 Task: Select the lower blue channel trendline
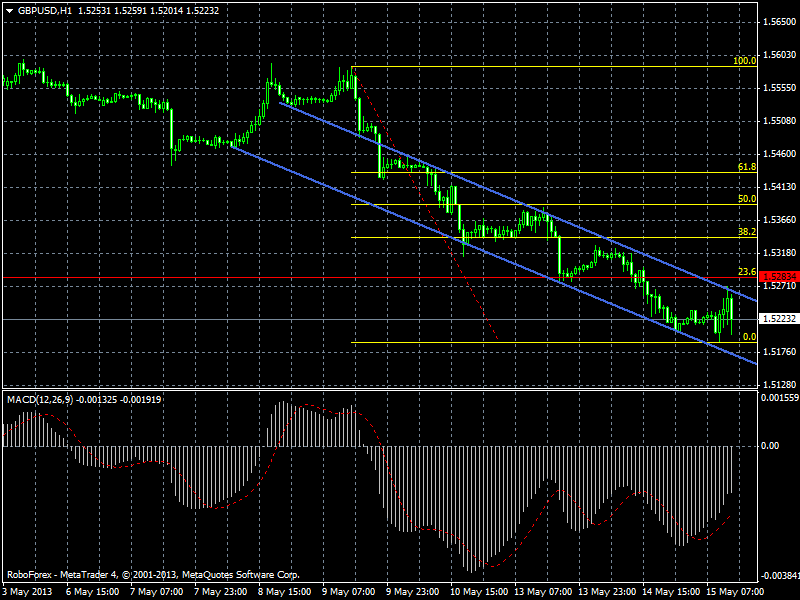point(494,256)
